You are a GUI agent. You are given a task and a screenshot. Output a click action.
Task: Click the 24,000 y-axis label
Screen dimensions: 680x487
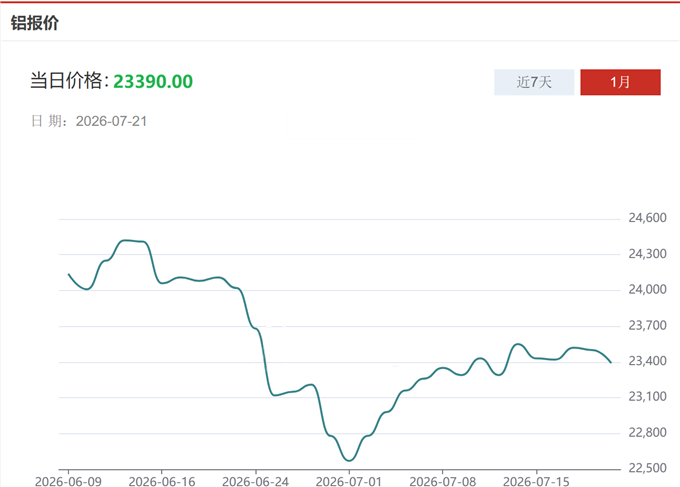tap(647, 289)
